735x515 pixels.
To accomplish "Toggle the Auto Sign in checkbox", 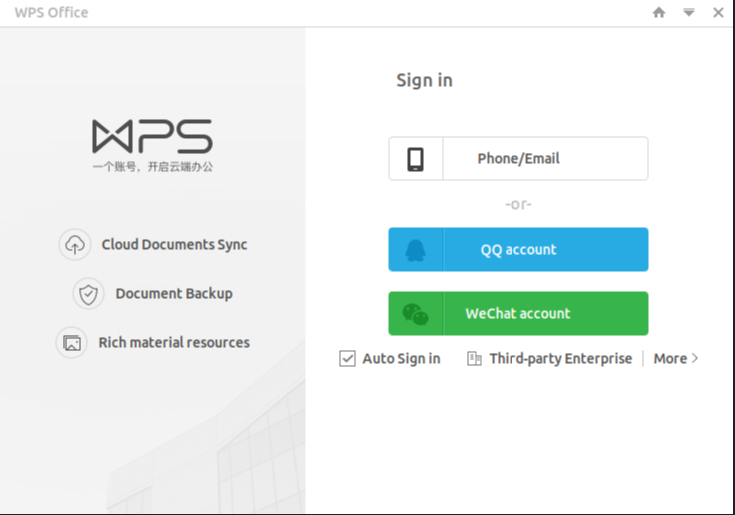I will (x=347, y=358).
